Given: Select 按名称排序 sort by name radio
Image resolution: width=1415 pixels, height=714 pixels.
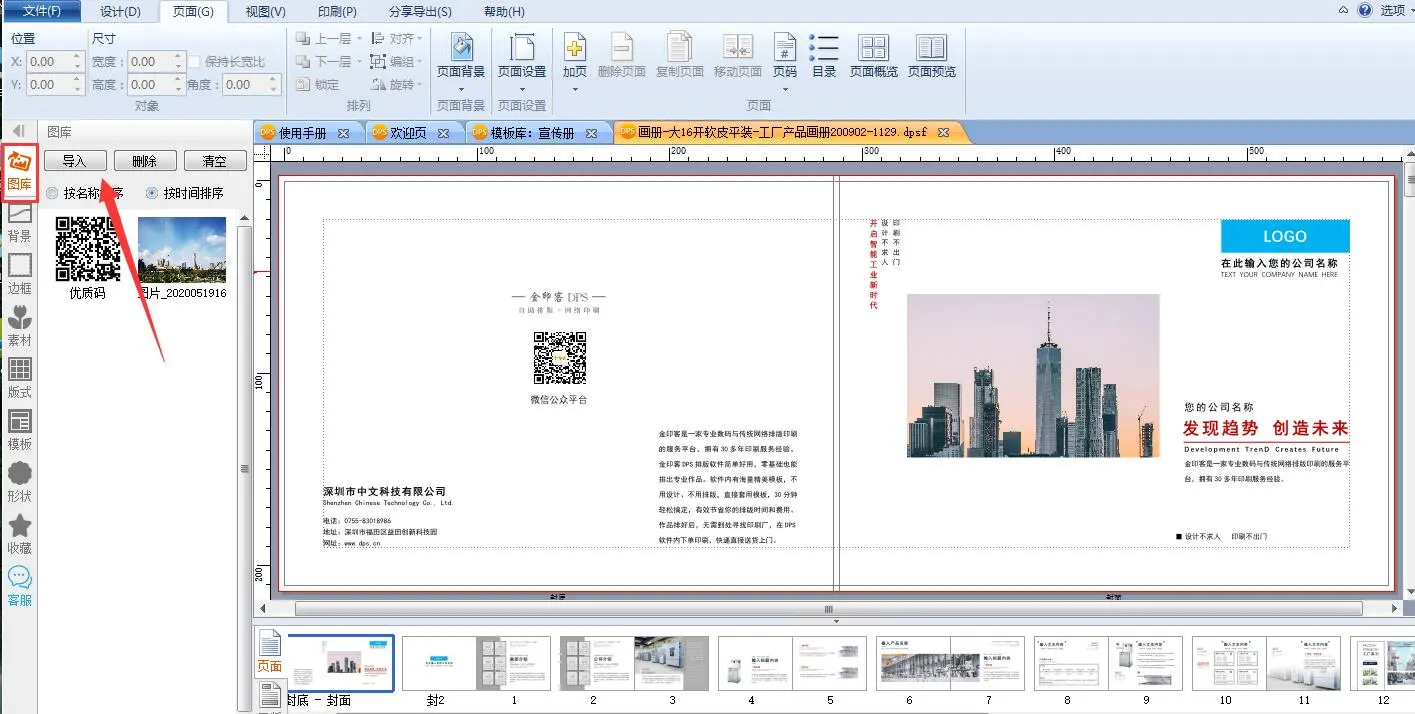Looking at the screenshot, I should click(x=53, y=193).
